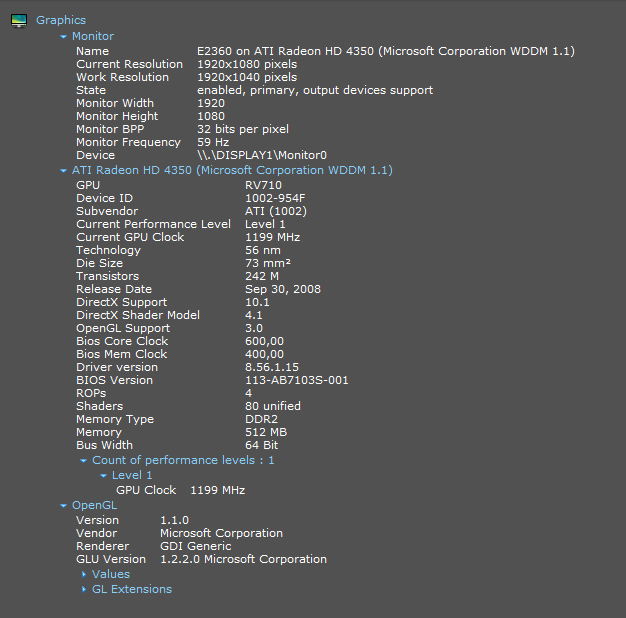Select OpenGL Version '1.1.0' value

pos(174,520)
